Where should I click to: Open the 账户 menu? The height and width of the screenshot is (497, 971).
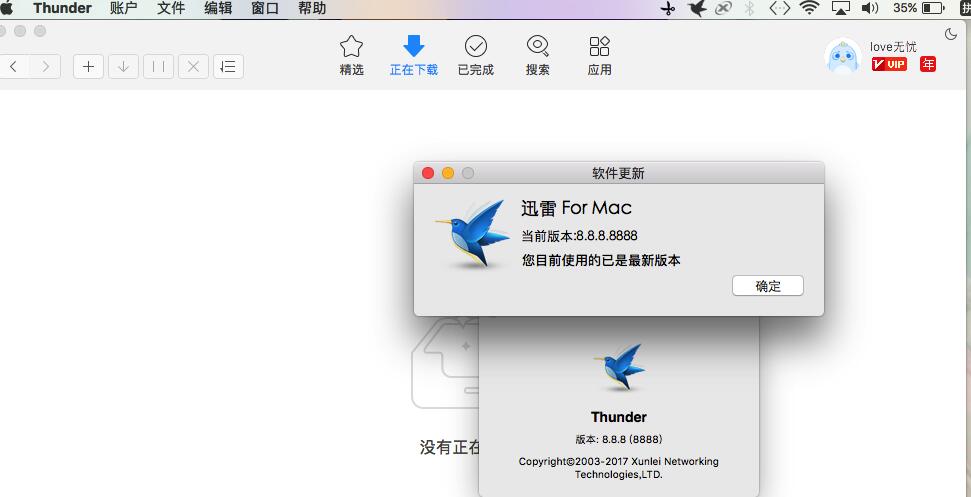point(123,8)
